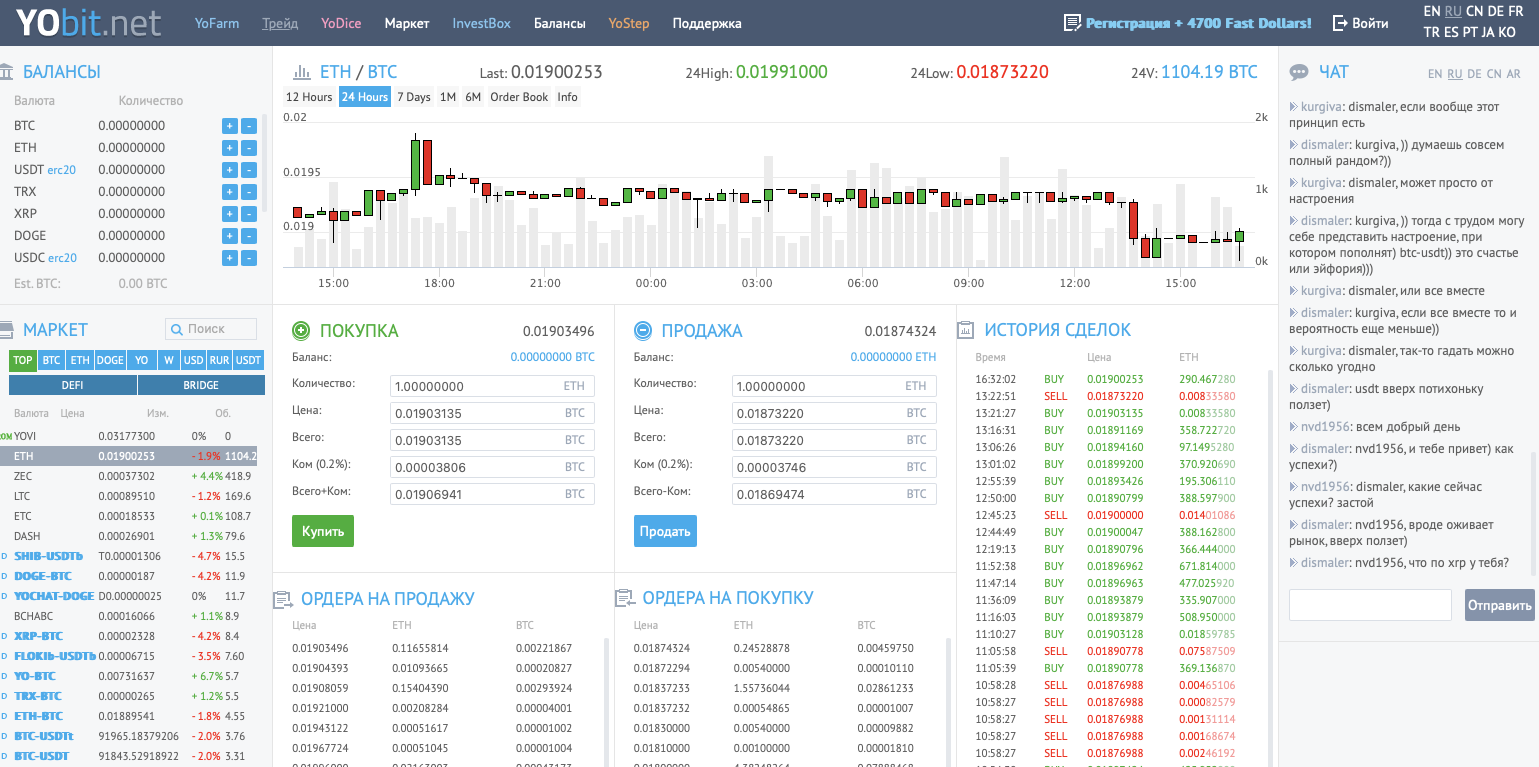
Task: Click the search magnifier icon in market panel
Action: tap(177, 329)
